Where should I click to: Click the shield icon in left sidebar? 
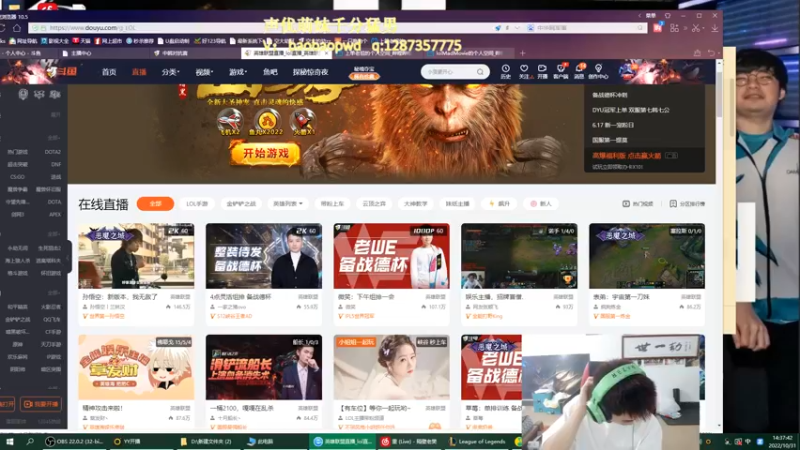23,94
